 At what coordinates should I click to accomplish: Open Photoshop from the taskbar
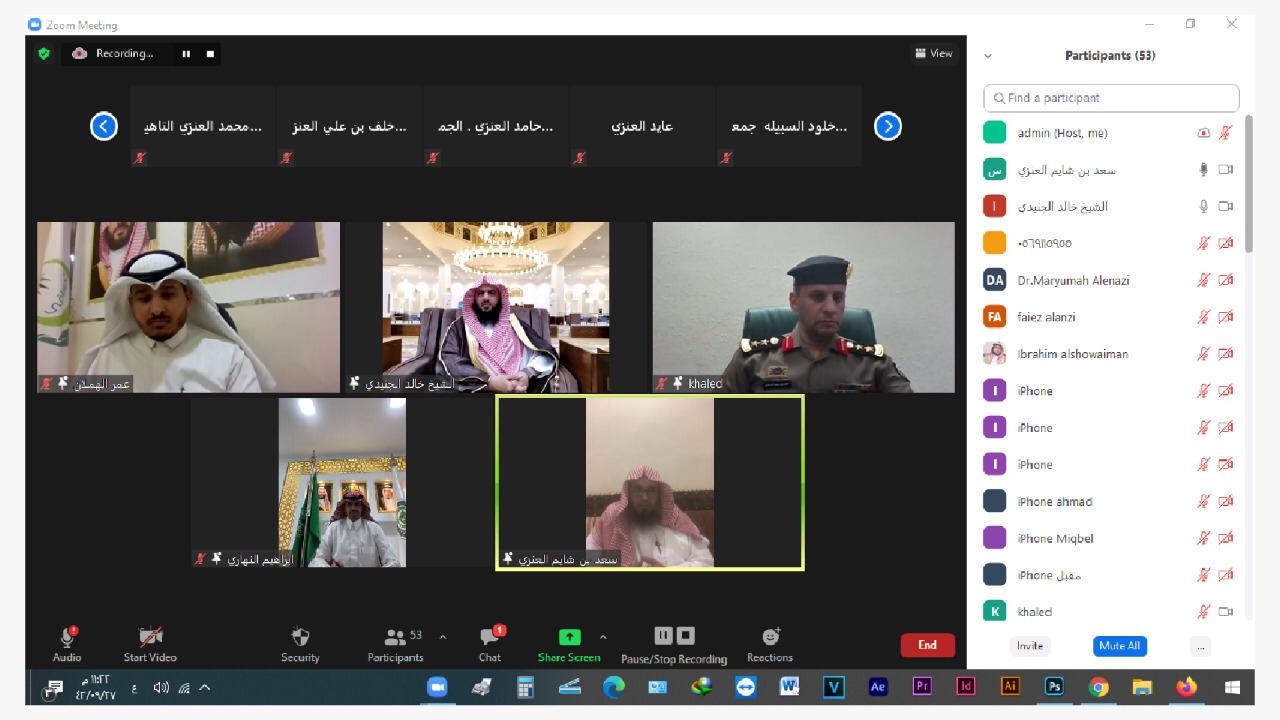coord(1054,687)
